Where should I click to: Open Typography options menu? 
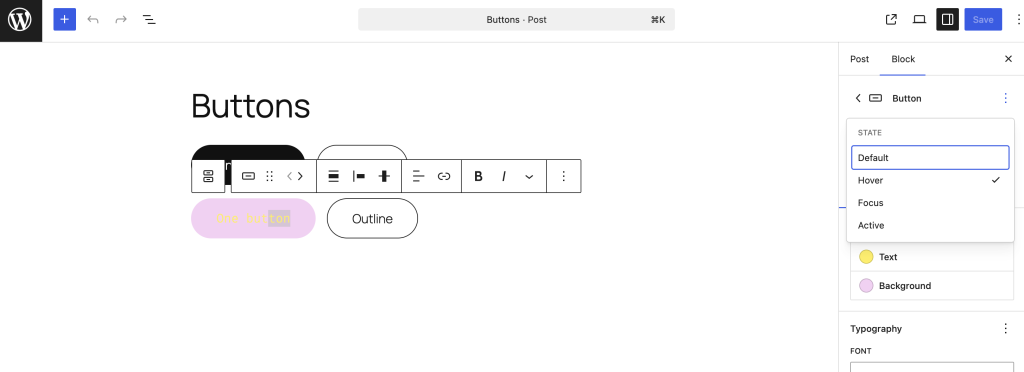[1006, 329]
